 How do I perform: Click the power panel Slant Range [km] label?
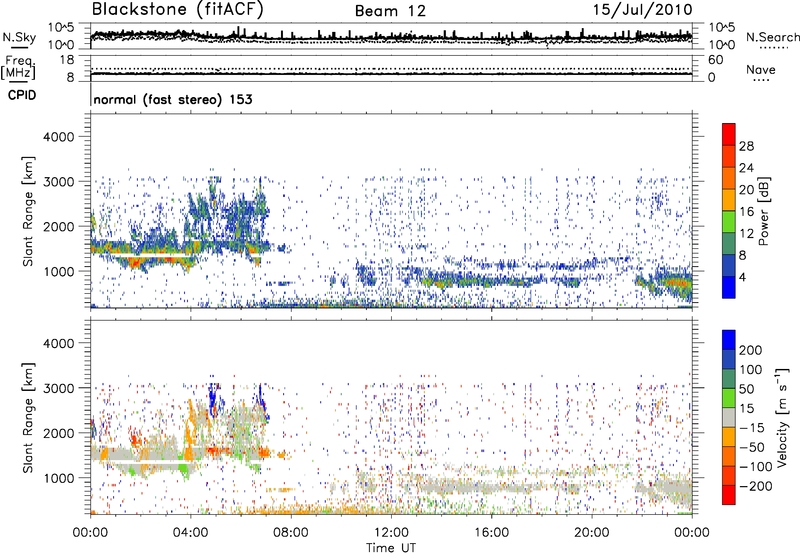(28, 211)
